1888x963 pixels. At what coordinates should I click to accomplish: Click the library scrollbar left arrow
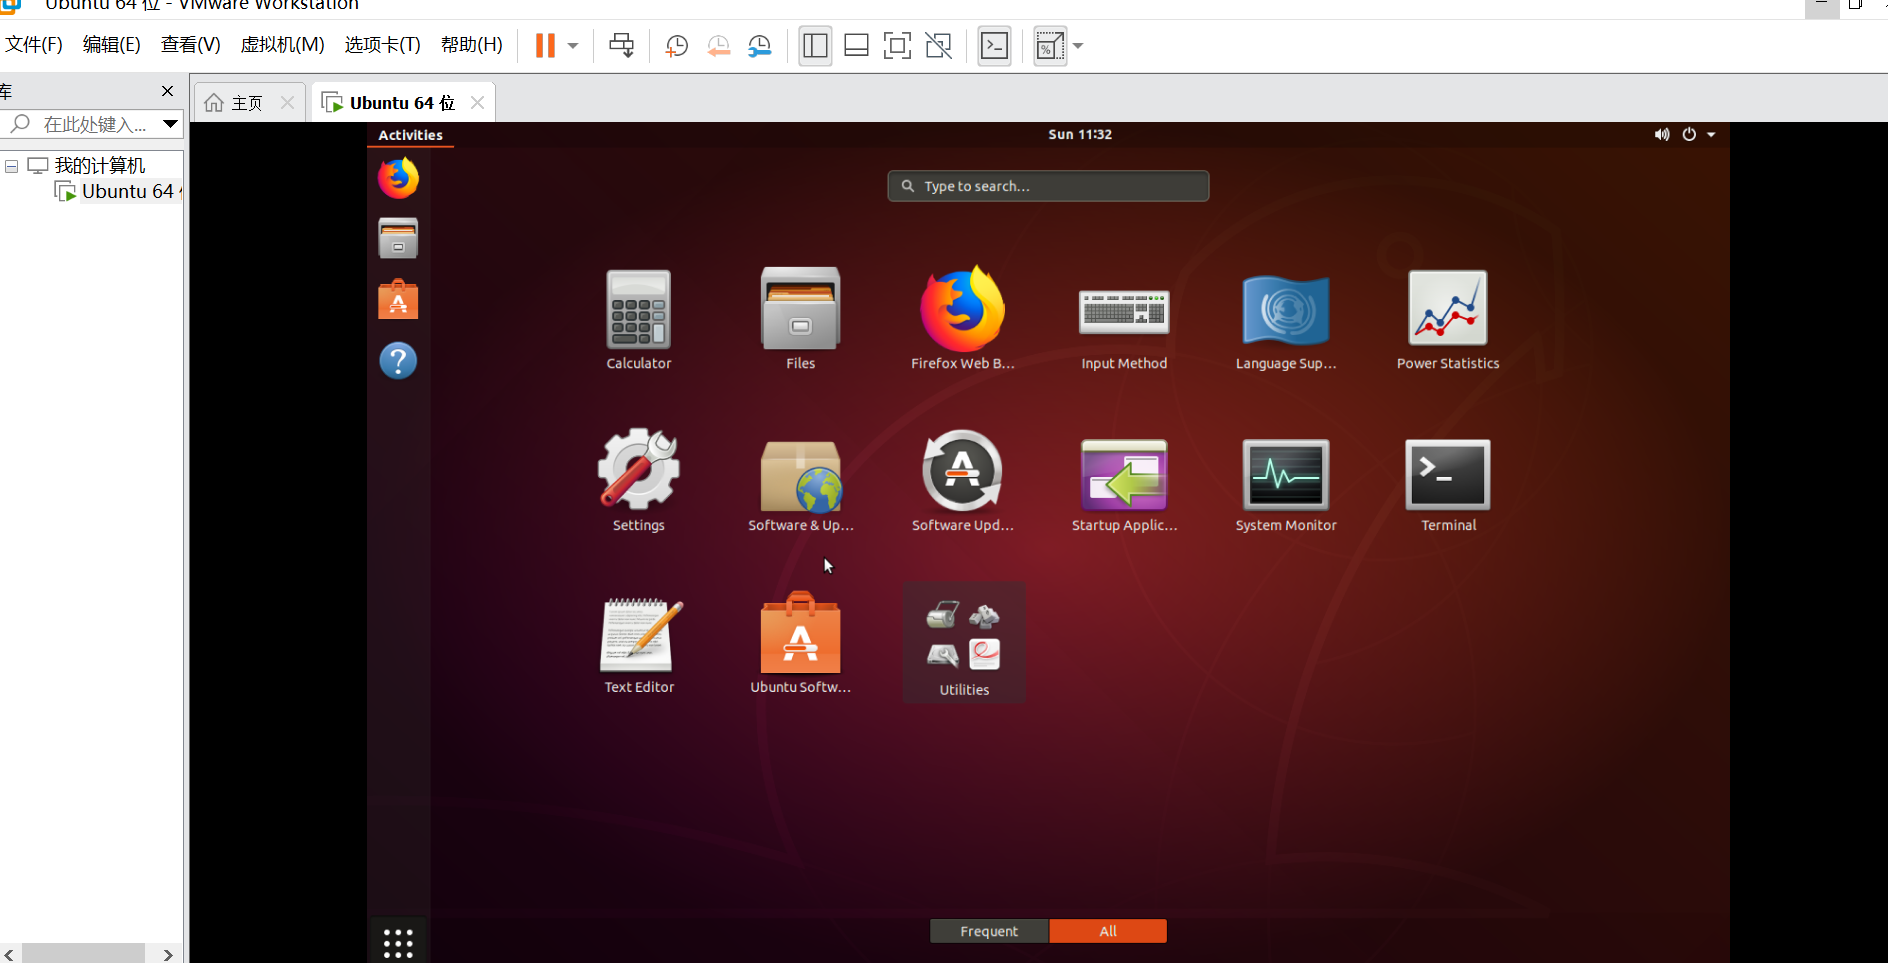click(x=9, y=954)
